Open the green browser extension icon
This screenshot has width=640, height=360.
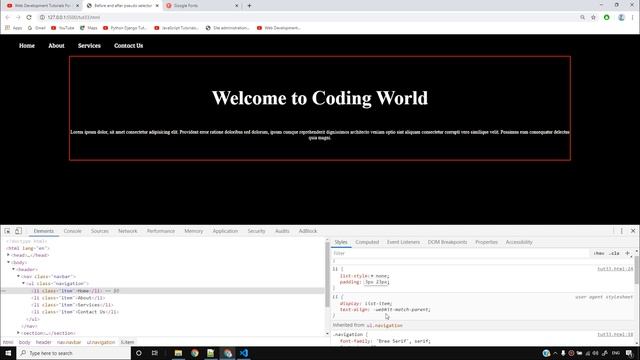tap(607, 17)
